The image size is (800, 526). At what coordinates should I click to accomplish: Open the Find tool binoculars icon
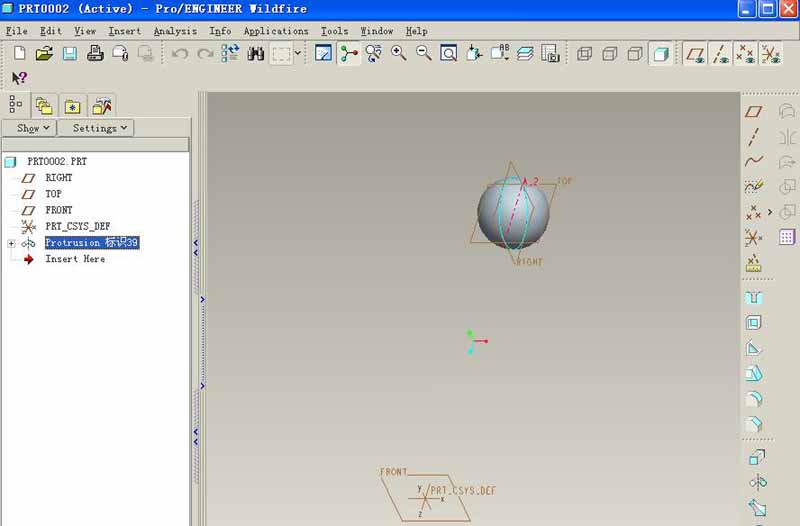(256, 53)
